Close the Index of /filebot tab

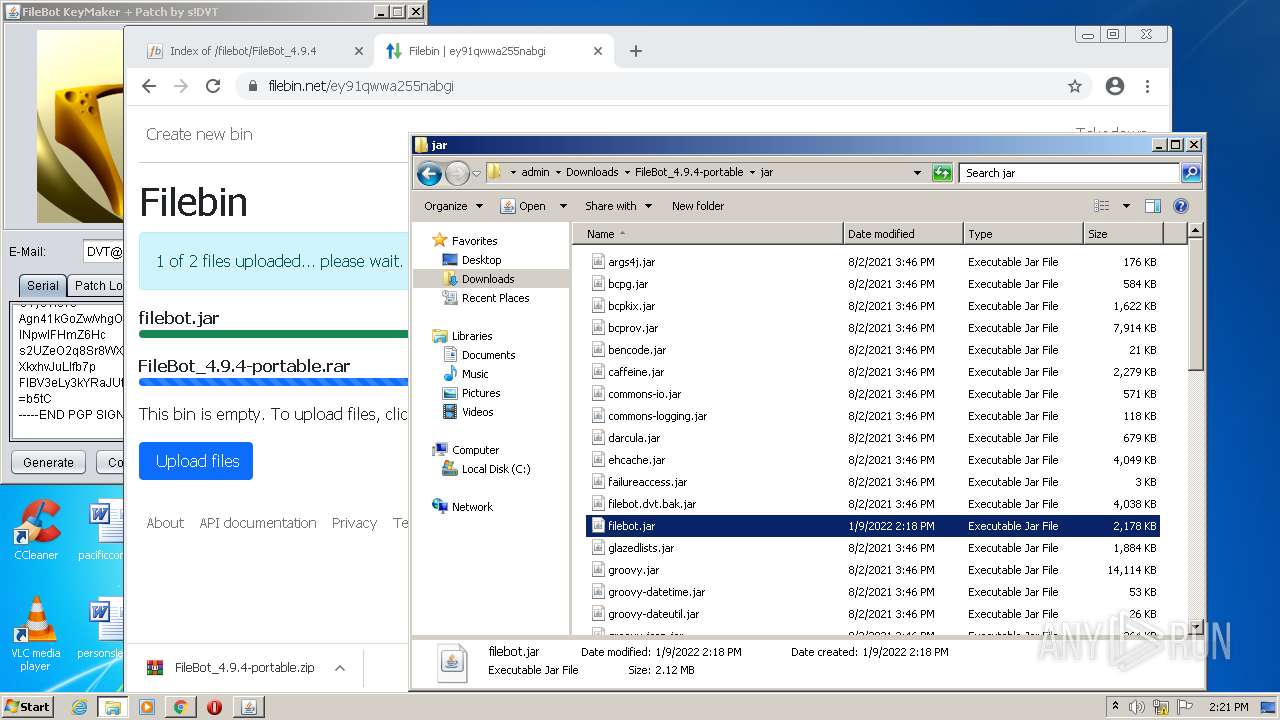click(x=359, y=51)
